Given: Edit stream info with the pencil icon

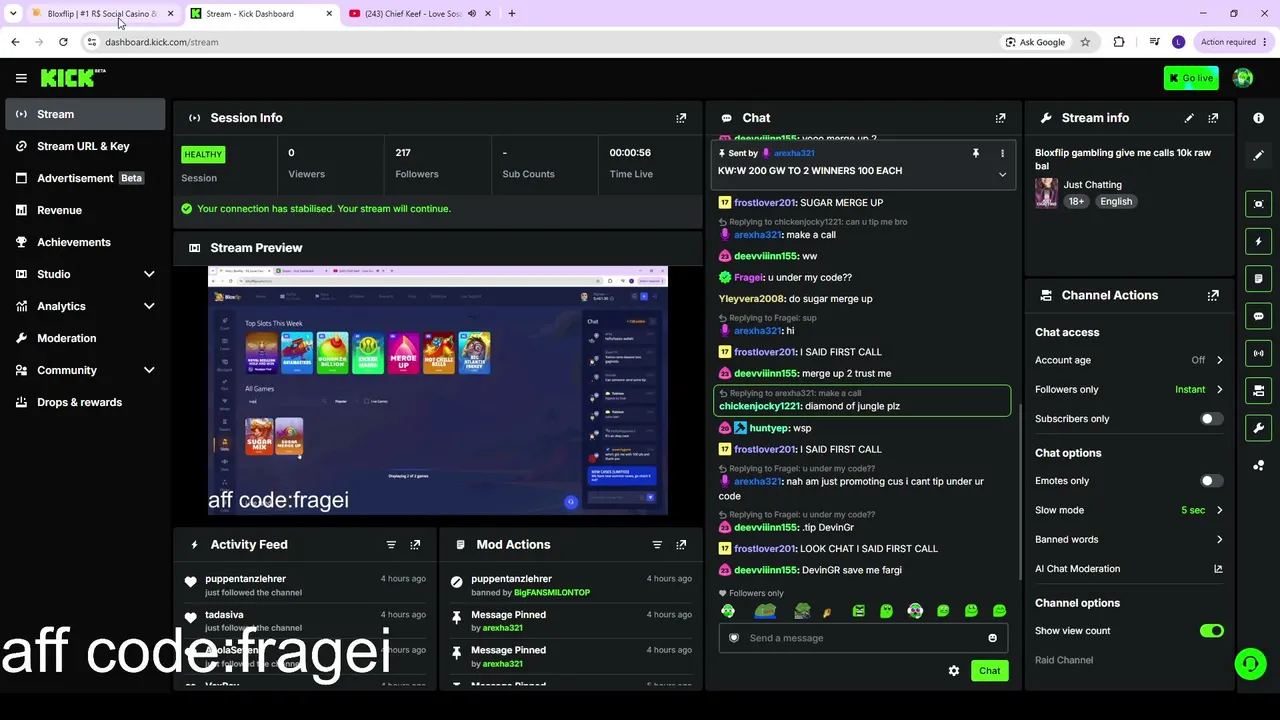Looking at the screenshot, I should point(1189,118).
